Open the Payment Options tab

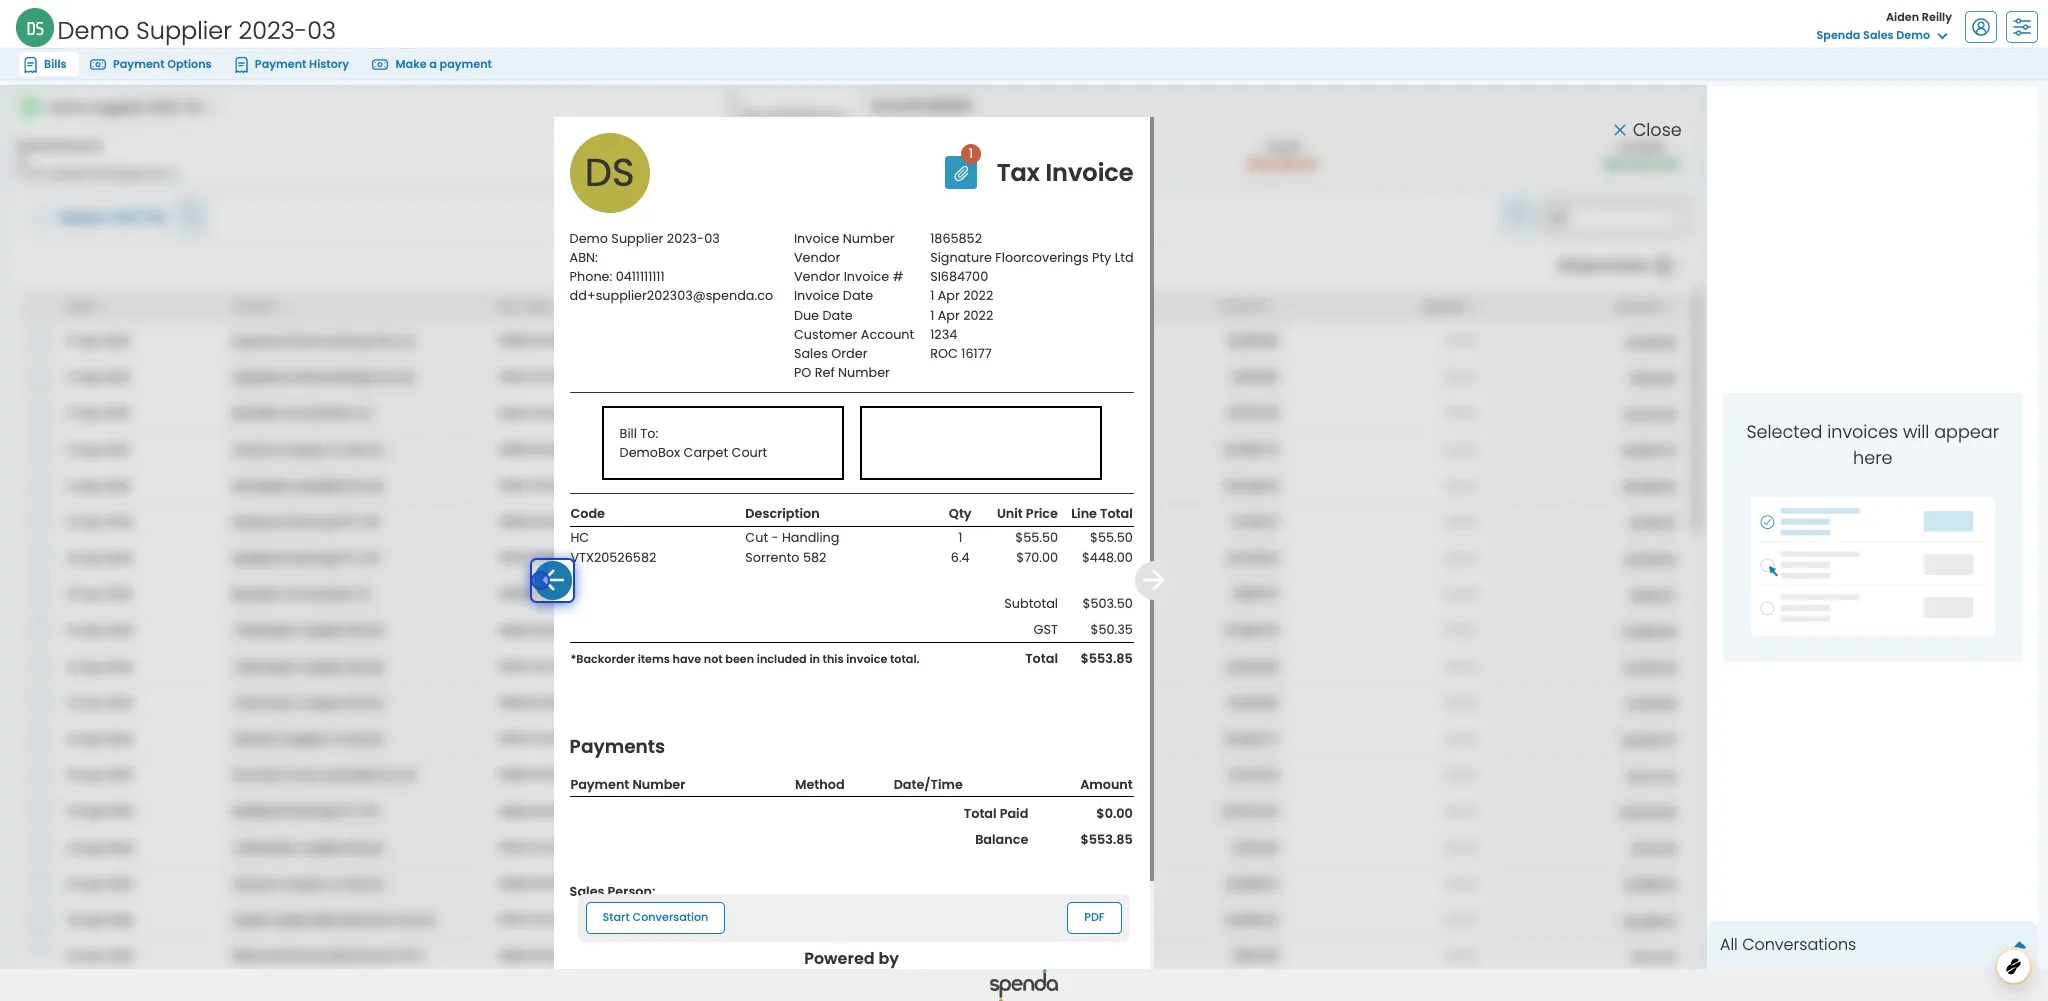(151, 64)
